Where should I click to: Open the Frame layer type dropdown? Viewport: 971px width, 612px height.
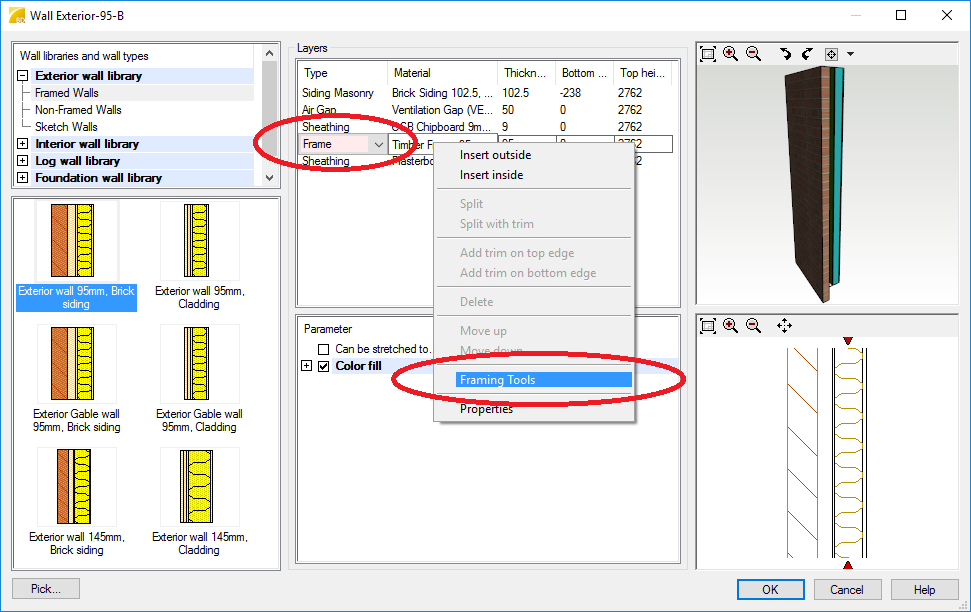pos(377,144)
